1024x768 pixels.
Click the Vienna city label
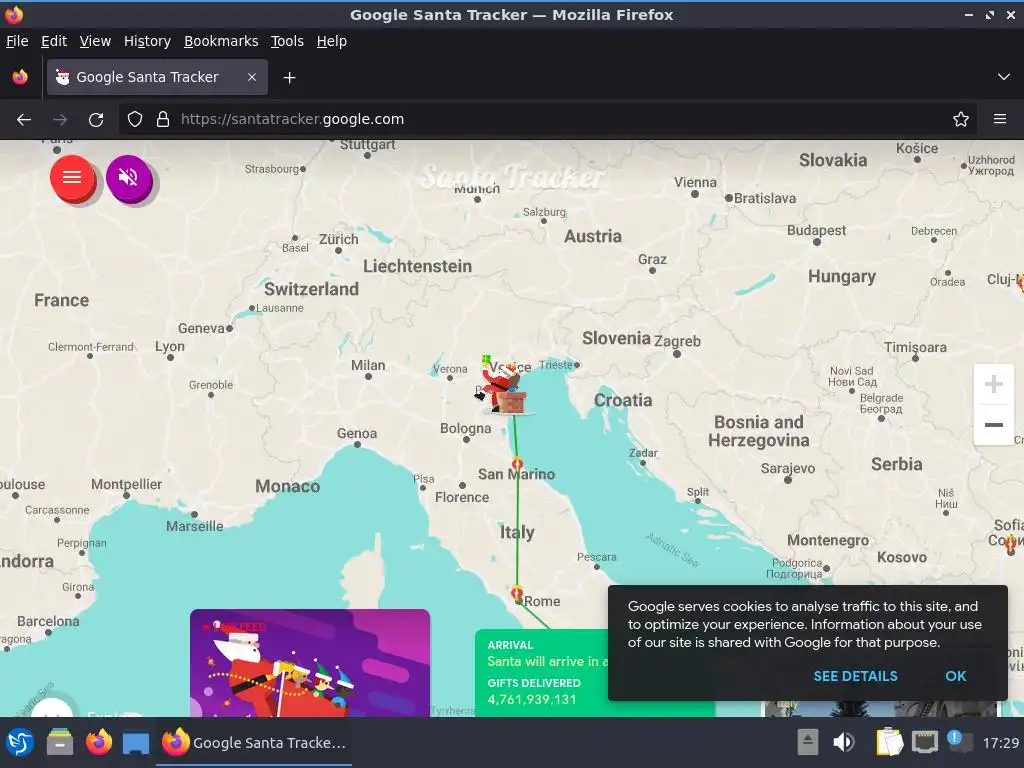click(x=696, y=182)
